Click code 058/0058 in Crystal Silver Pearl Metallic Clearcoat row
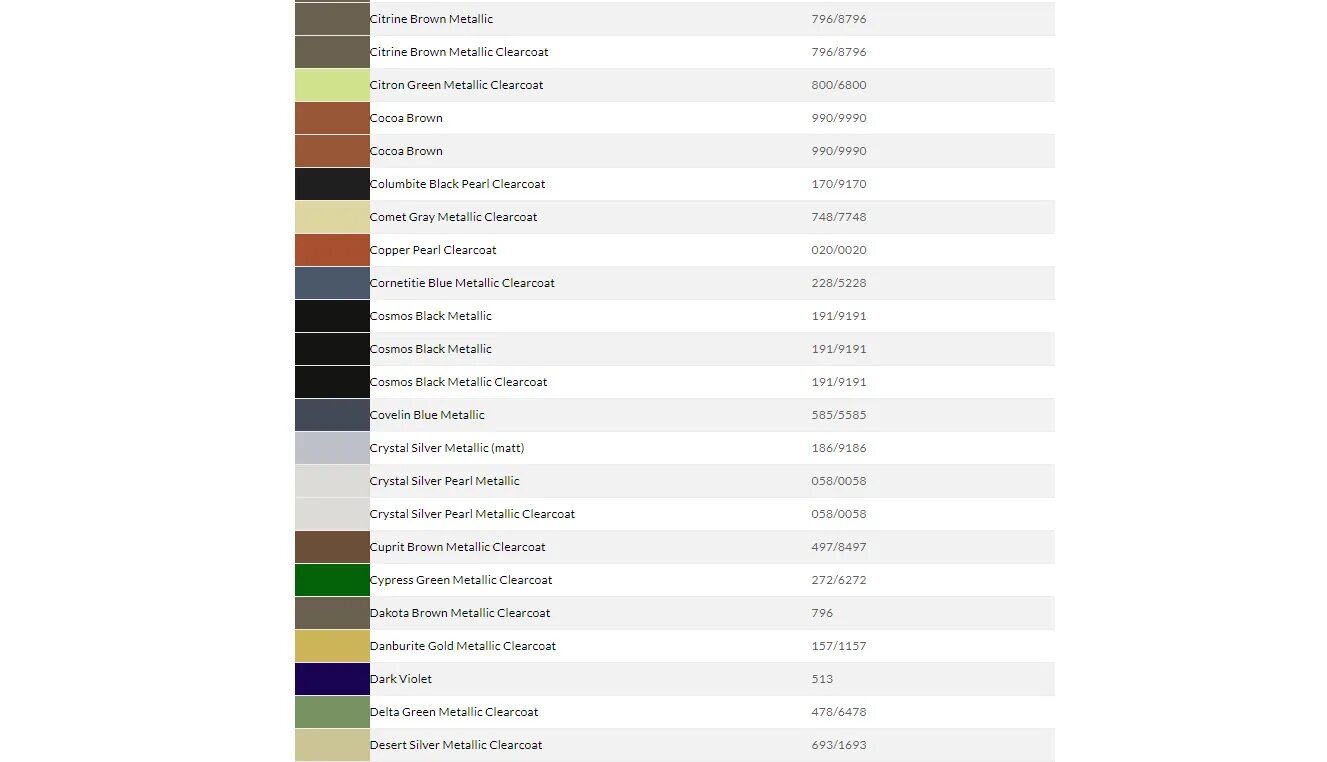The width and height of the screenshot is (1327, 762). [x=839, y=514]
